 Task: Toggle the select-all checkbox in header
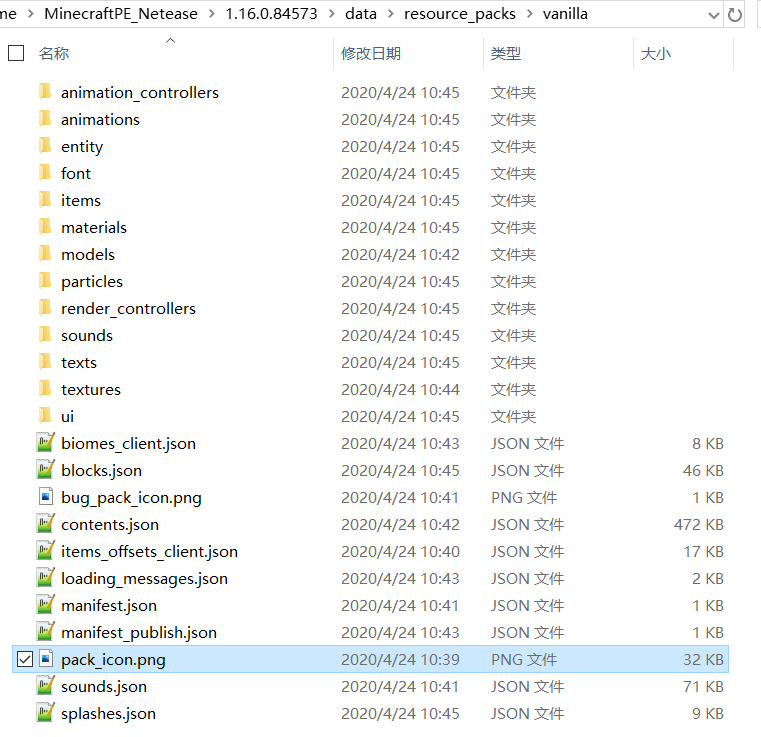pos(16,53)
